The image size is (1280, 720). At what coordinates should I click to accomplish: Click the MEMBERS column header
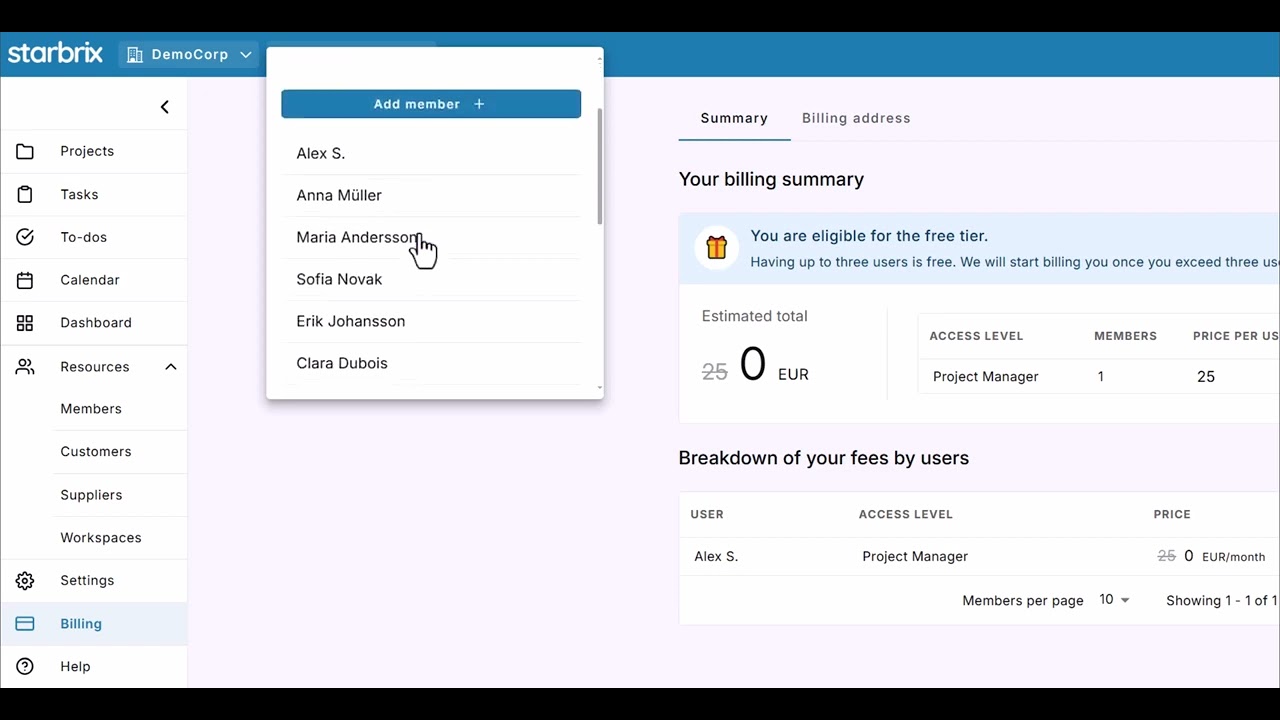click(1125, 336)
